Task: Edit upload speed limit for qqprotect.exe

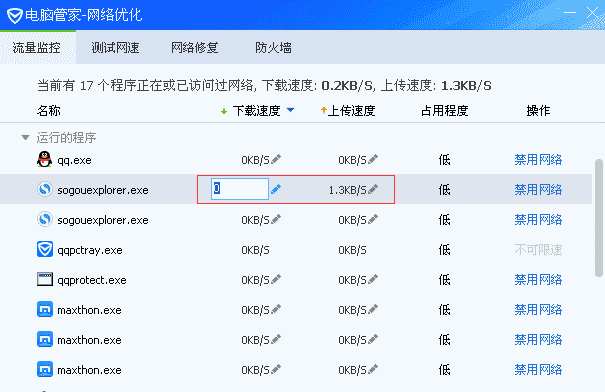Action: pyautogui.click(x=373, y=279)
